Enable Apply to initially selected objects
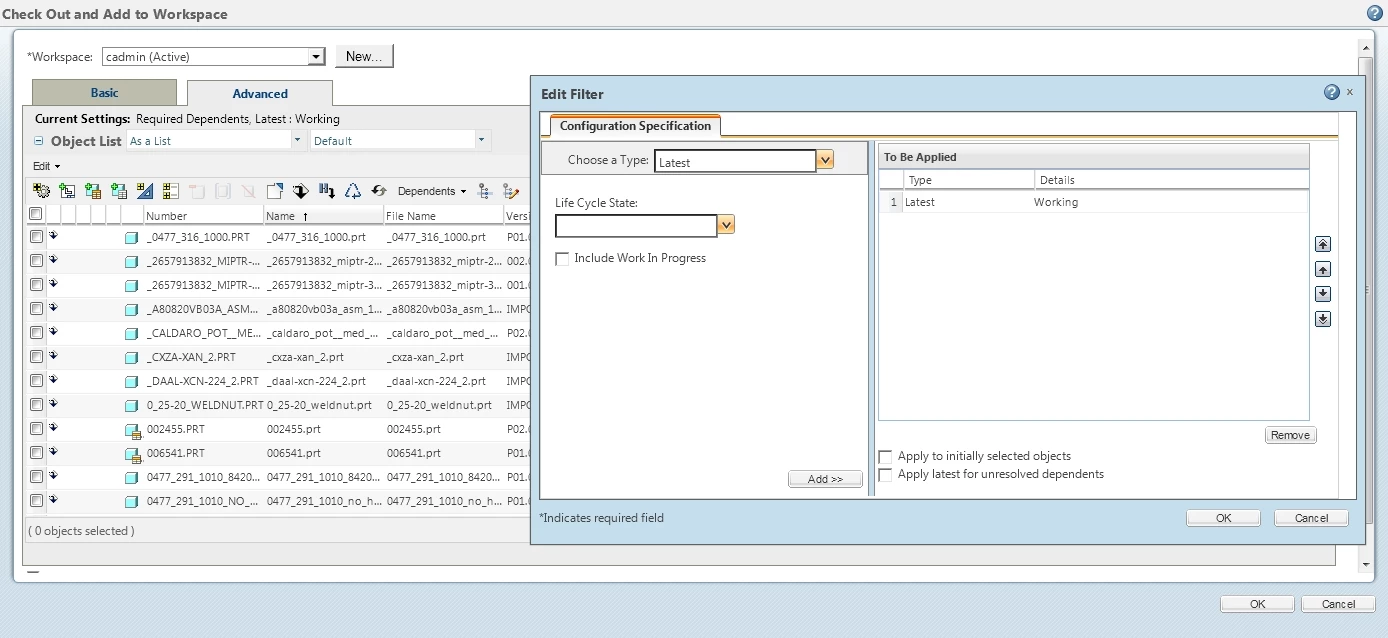This screenshot has width=1388, height=638. coord(885,456)
